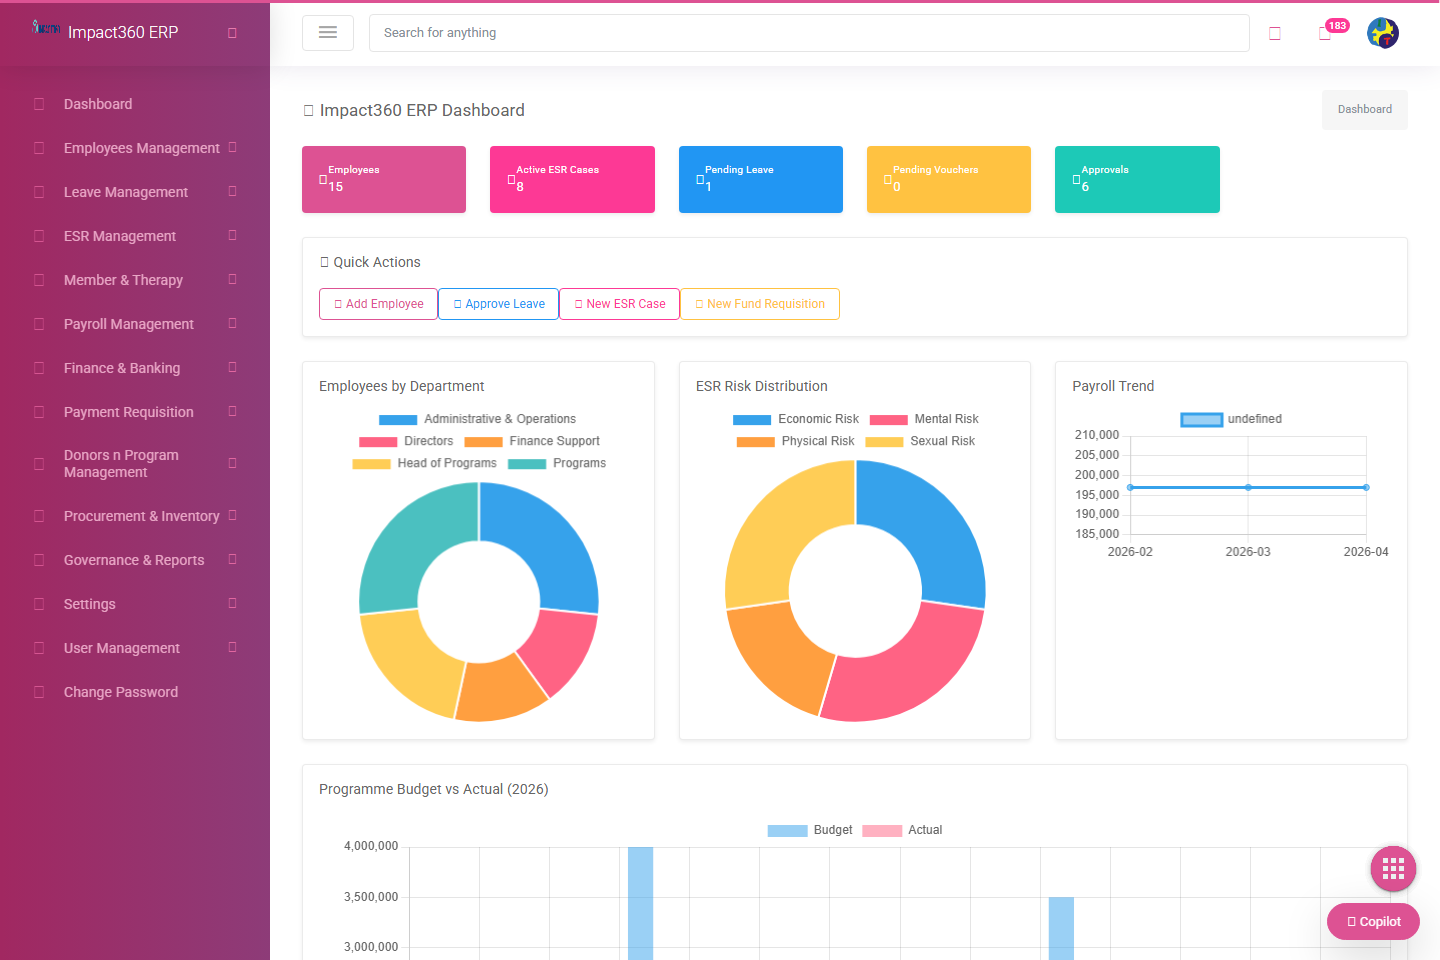Expand Donors n Program Management arrow
1440x960 pixels.
click(x=232, y=463)
